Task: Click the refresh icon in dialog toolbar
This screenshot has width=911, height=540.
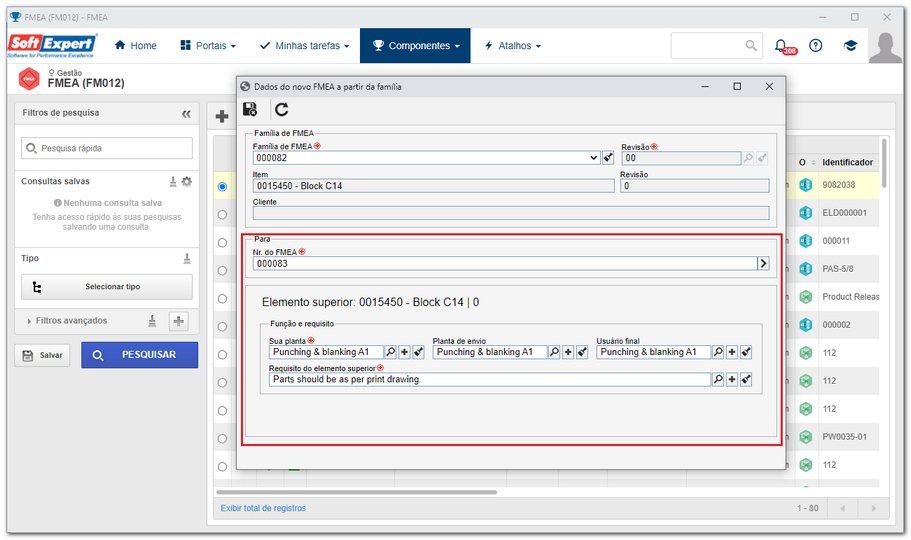Action: (282, 109)
